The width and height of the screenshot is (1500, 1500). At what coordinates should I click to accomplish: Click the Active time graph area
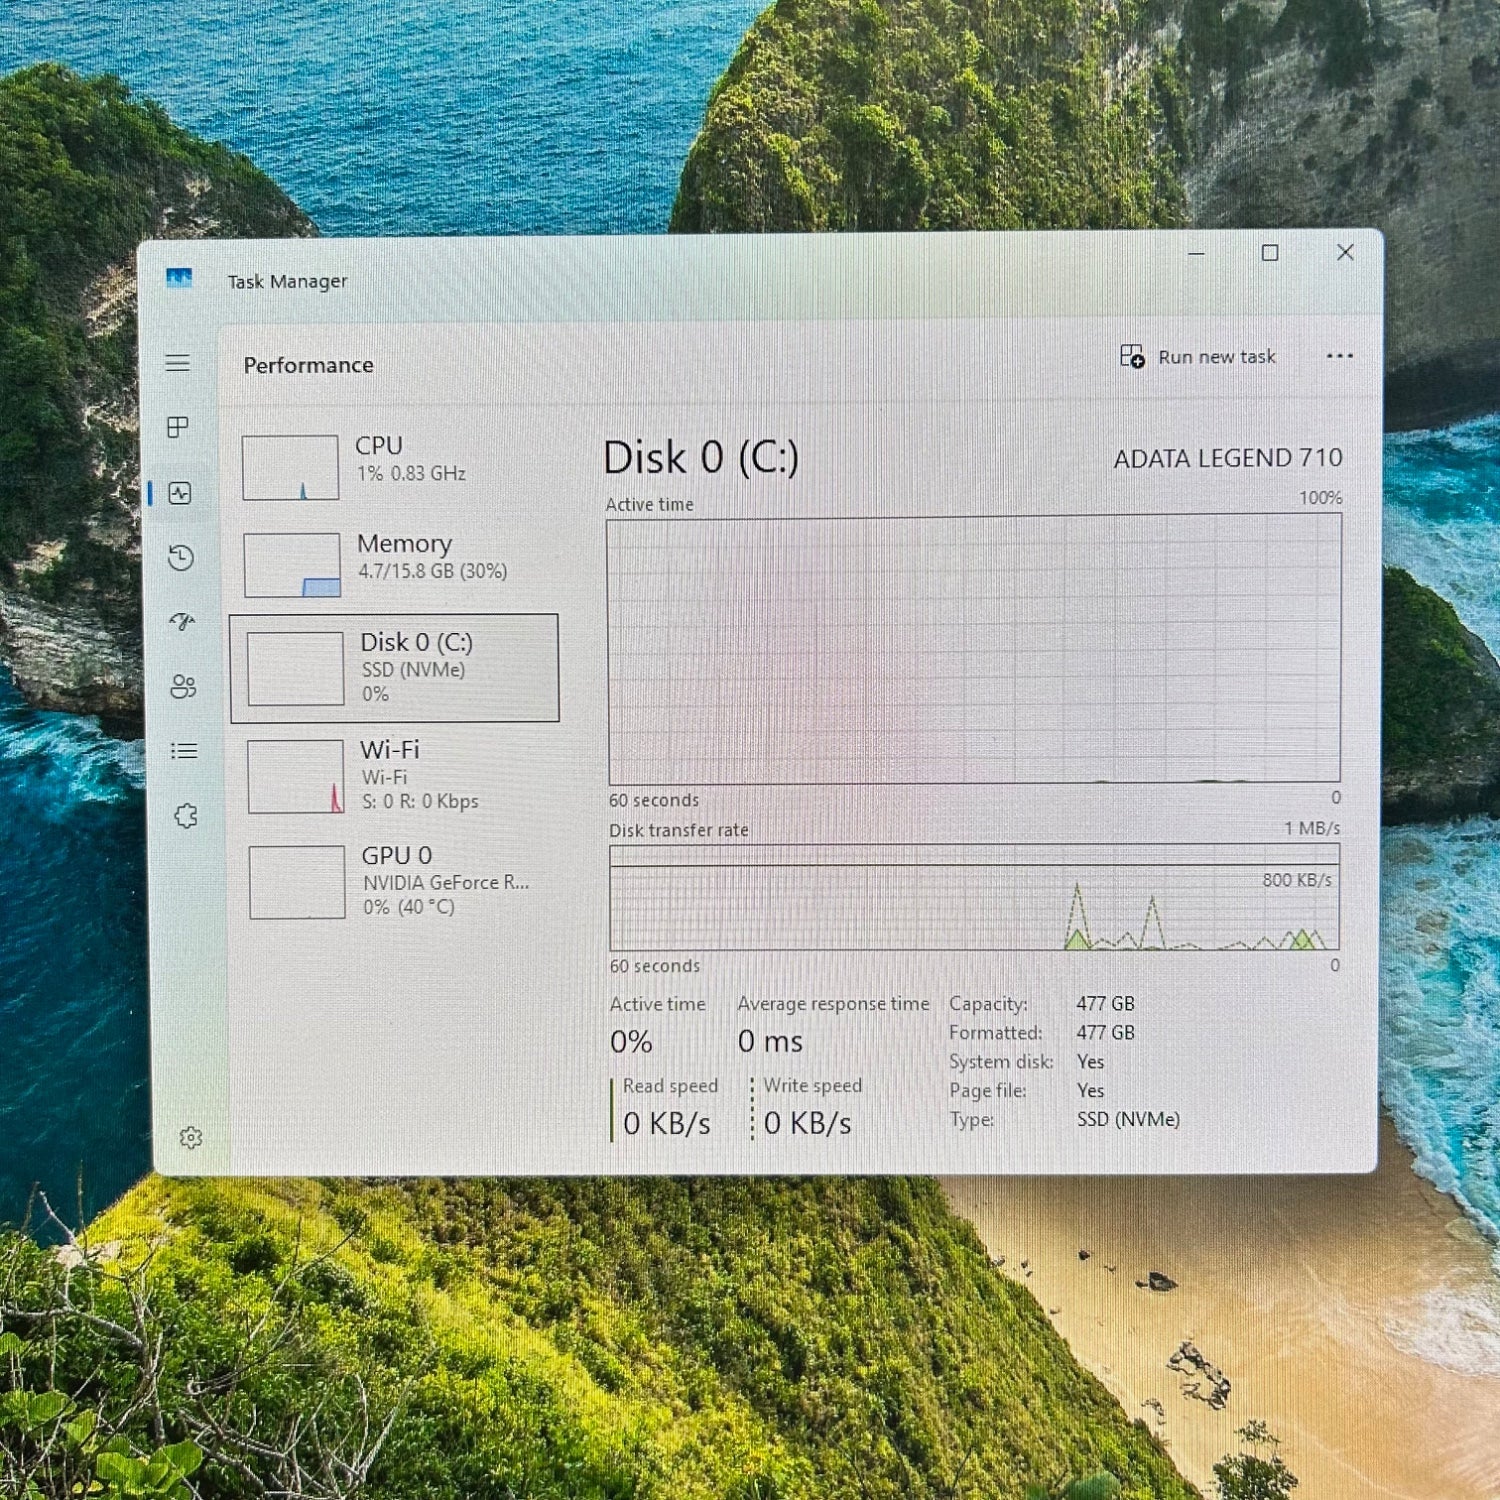(974, 650)
